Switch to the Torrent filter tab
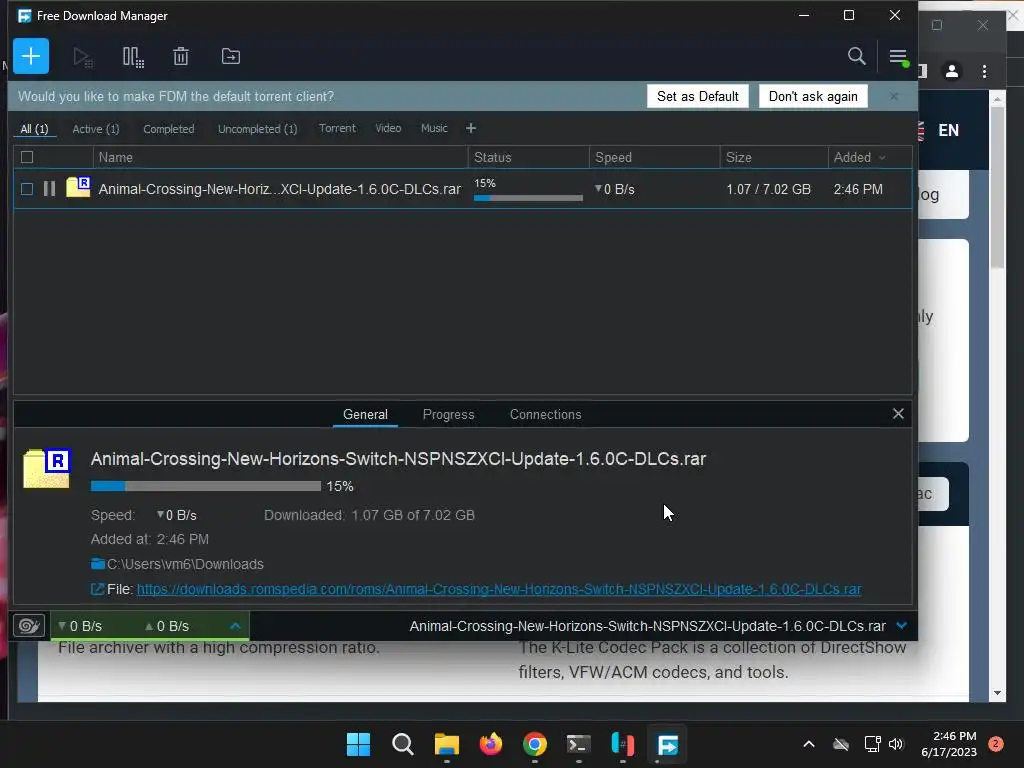 pyautogui.click(x=337, y=128)
